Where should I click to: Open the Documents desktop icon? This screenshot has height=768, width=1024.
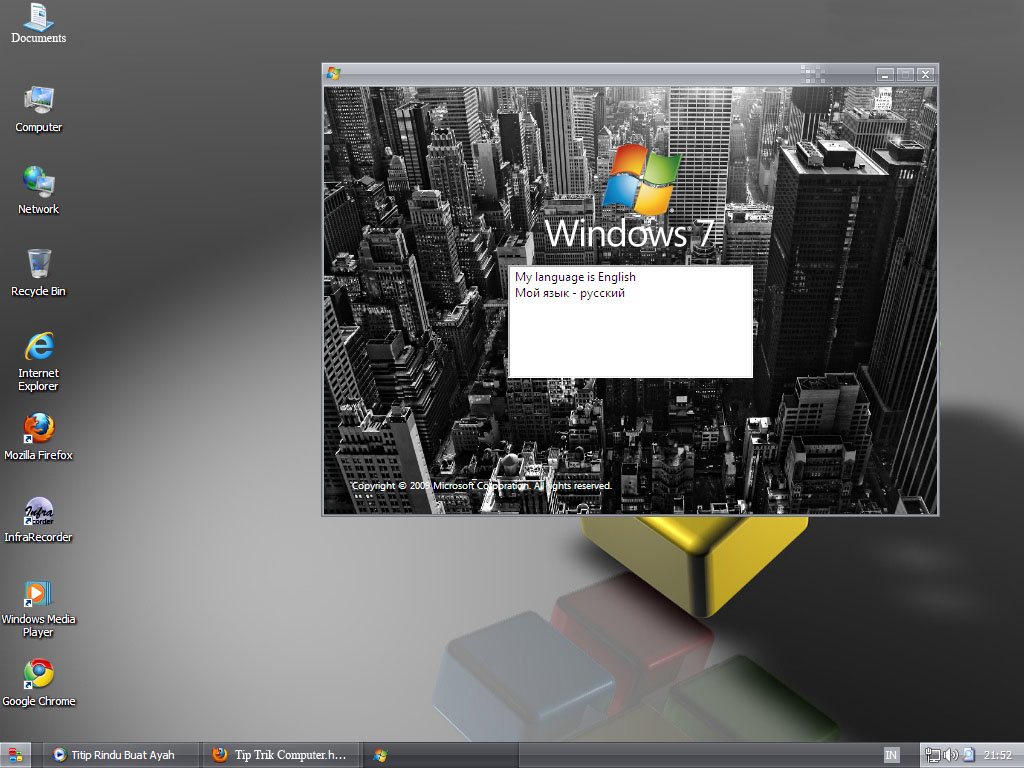pos(39,24)
